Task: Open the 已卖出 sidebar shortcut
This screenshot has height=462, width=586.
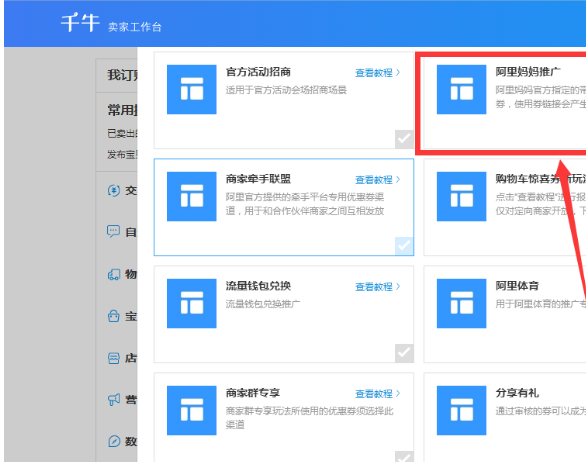Action: (x=122, y=133)
